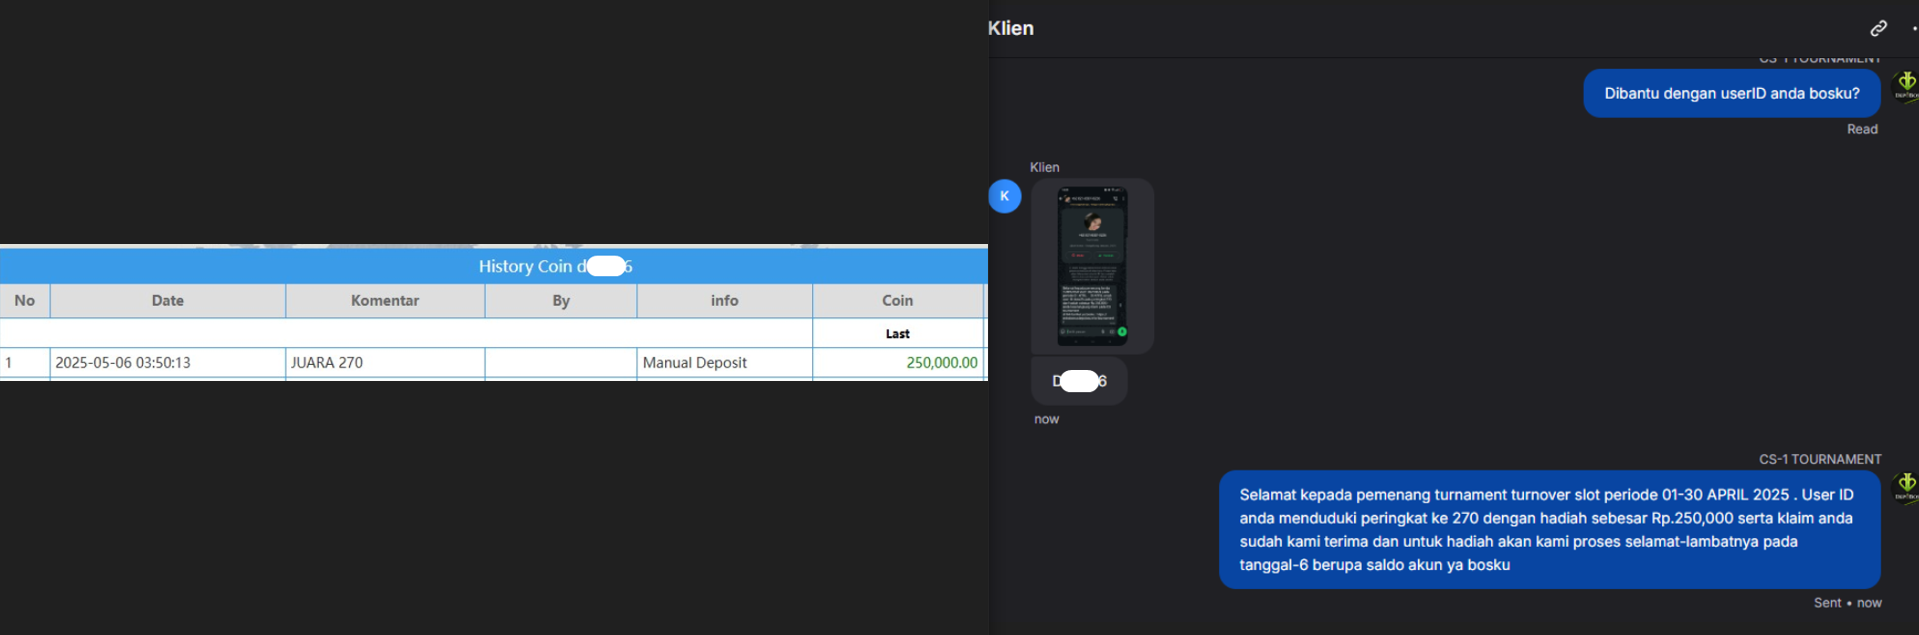This screenshot has height=635, width=1919.
Task: Click the 'Komentar' column header
Action: tap(385, 301)
